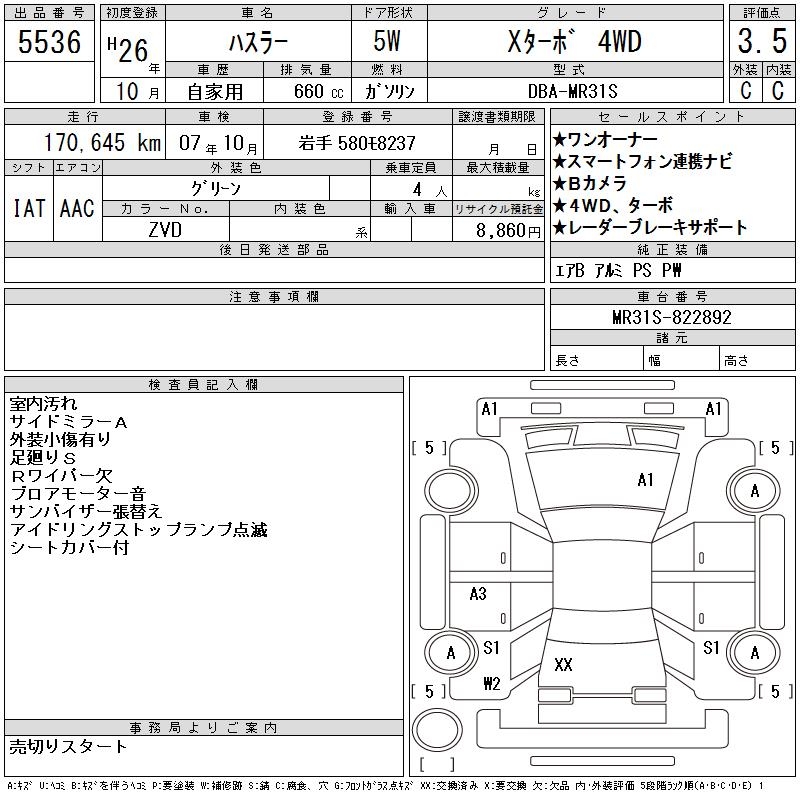The width and height of the screenshot is (800, 800).
Task: Select the 事務局よりご案内 header
Action: (x=203, y=728)
